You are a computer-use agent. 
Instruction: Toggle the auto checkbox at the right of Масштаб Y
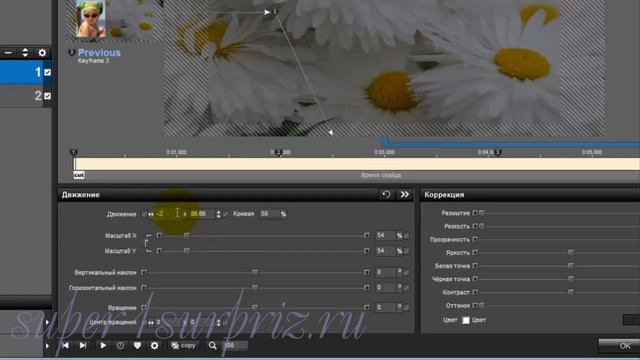(407, 251)
